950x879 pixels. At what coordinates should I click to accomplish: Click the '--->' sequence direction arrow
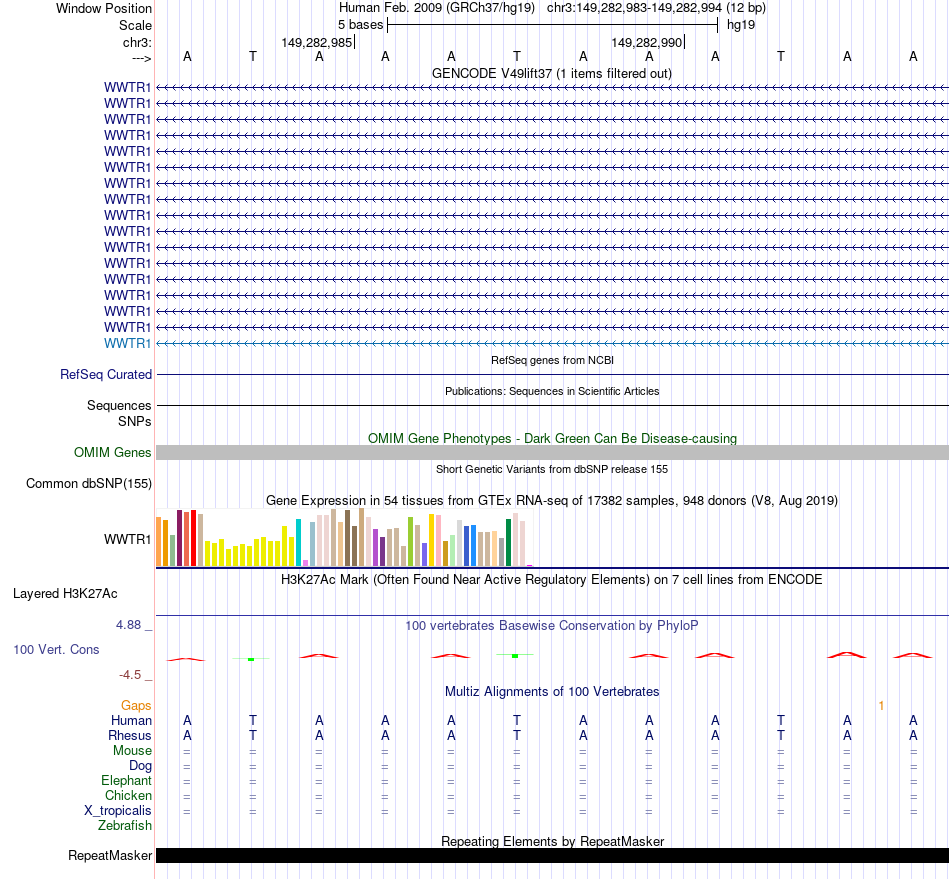[x=142, y=58]
